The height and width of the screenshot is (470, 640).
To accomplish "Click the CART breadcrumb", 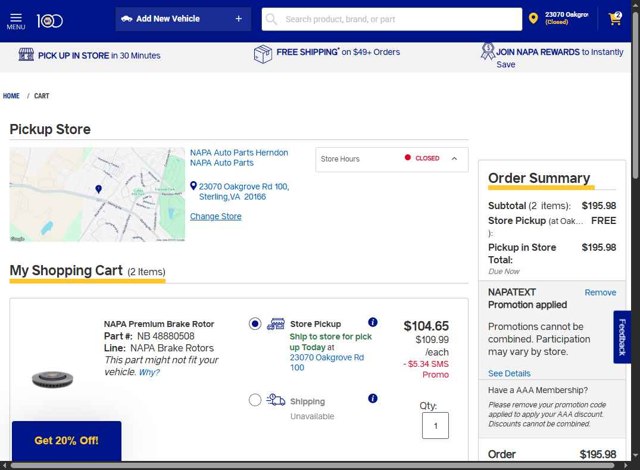I will (42, 96).
